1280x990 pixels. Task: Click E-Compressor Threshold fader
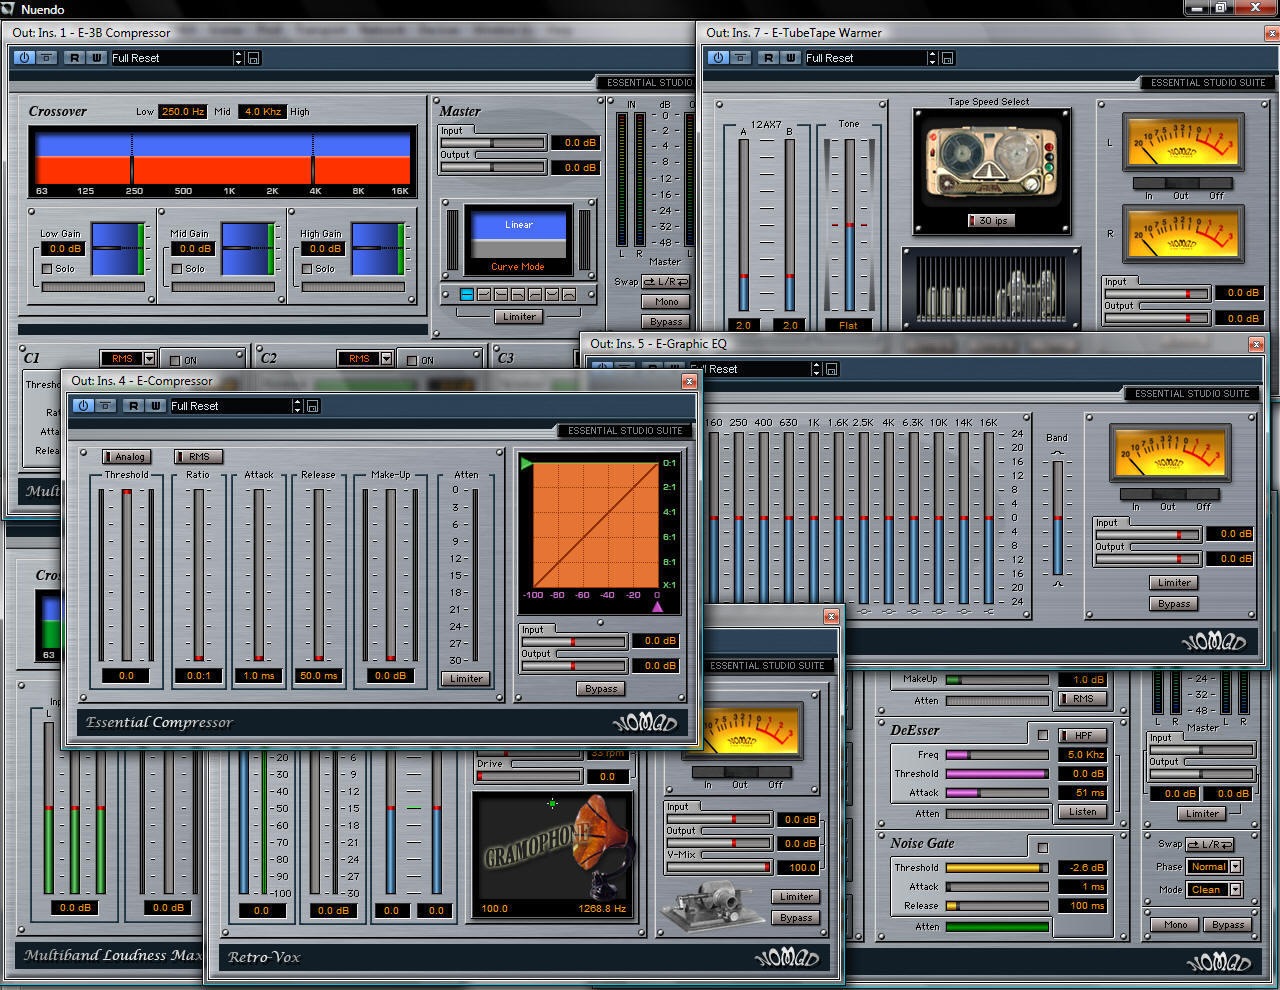pyautogui.click(x=127, y=575)
